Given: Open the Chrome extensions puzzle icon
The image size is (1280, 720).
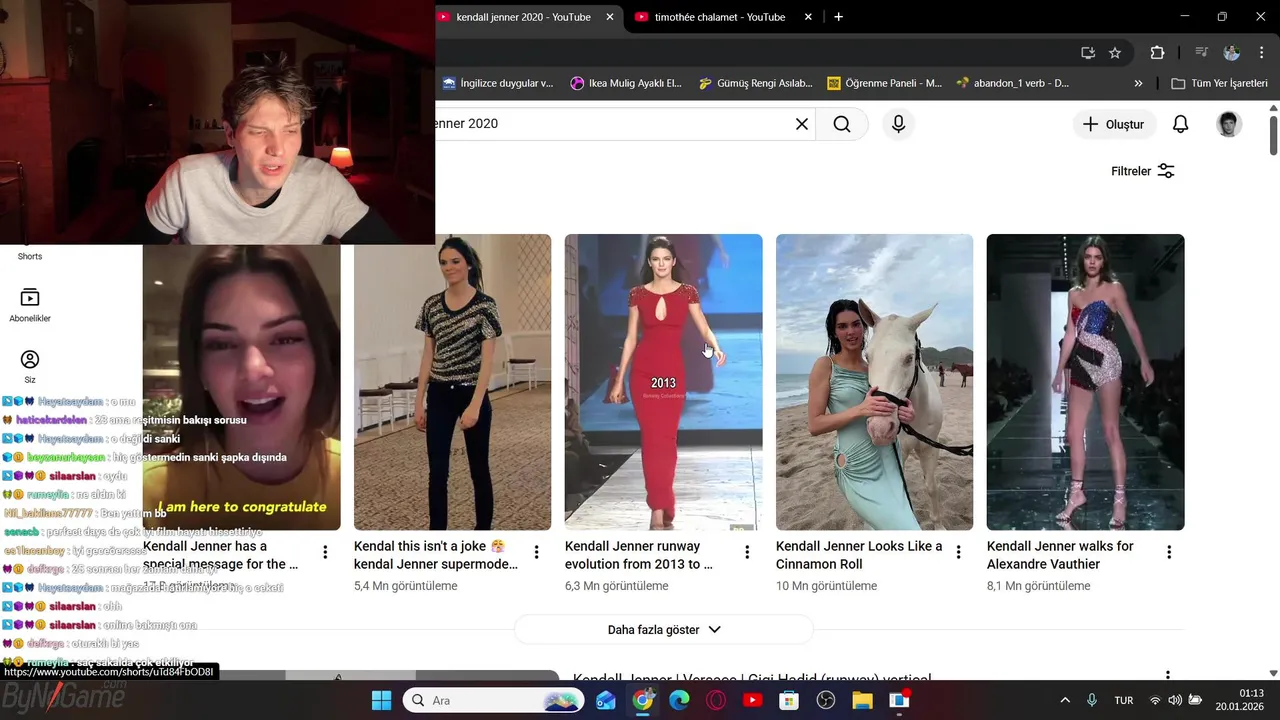Looking at the screenshot, I should click(1157, 53).
